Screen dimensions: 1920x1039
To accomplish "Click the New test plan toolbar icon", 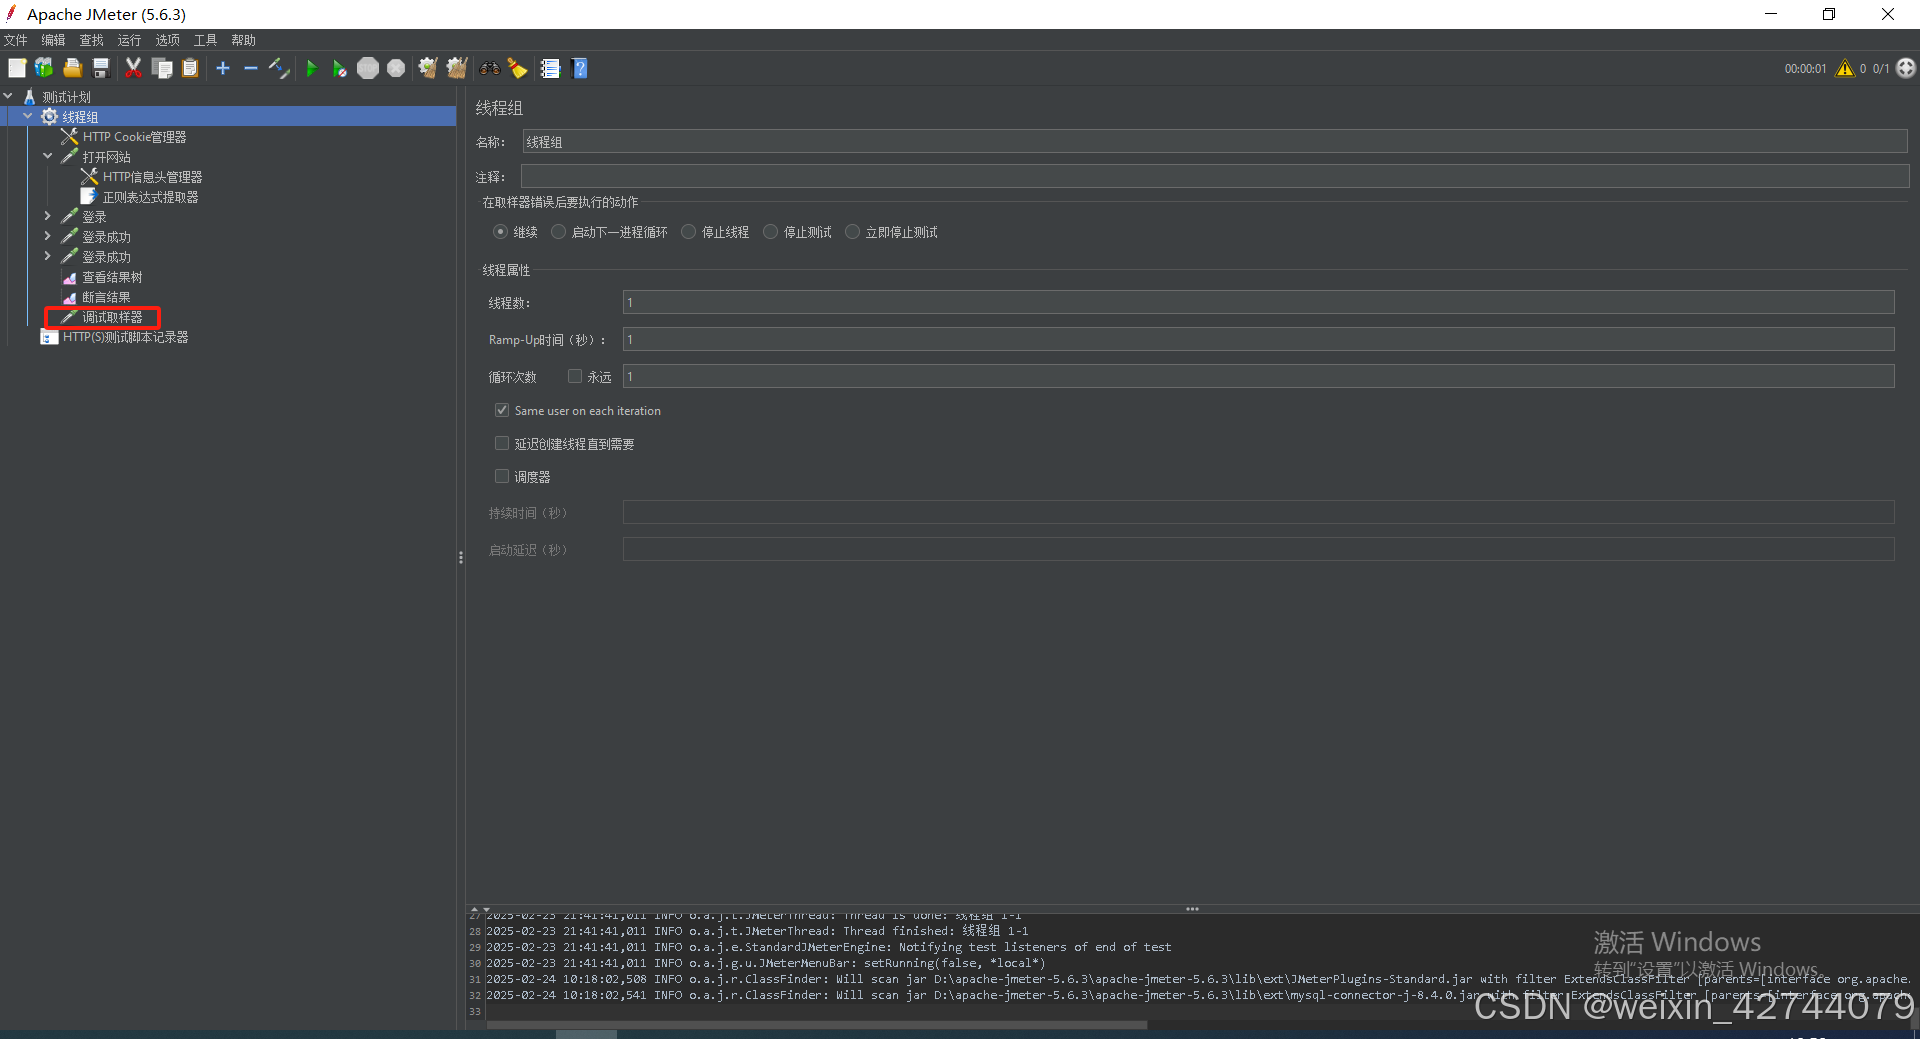I will [x=17, y=68].
